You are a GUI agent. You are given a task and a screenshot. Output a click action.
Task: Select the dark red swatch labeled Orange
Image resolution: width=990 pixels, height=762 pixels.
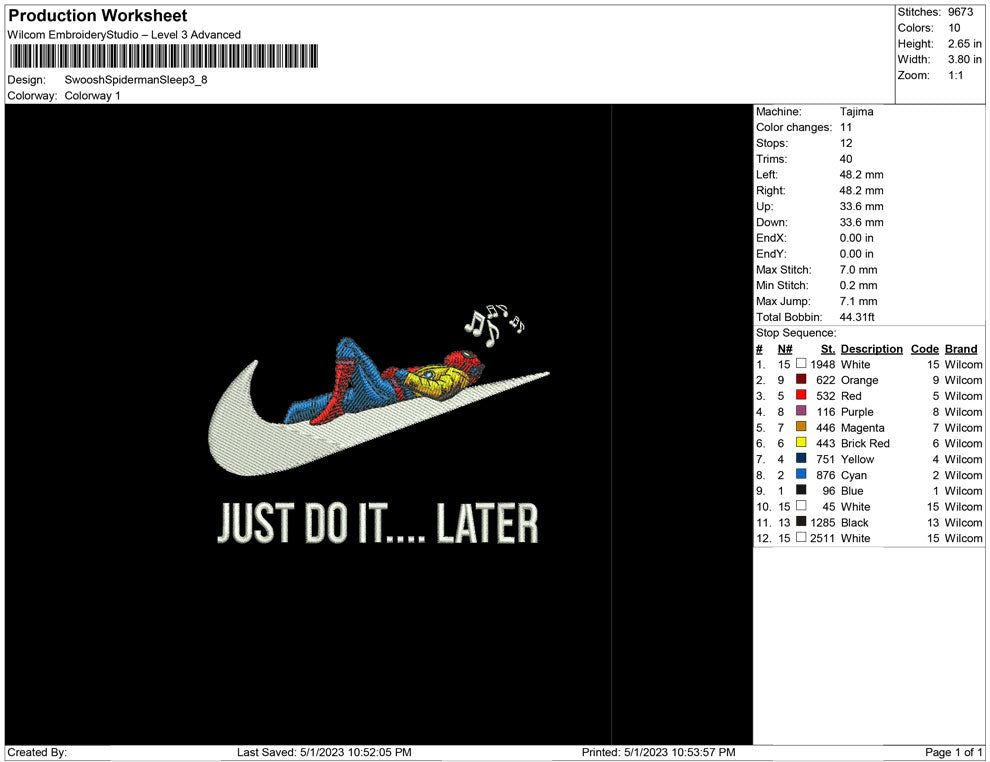(x=801, y=379)
